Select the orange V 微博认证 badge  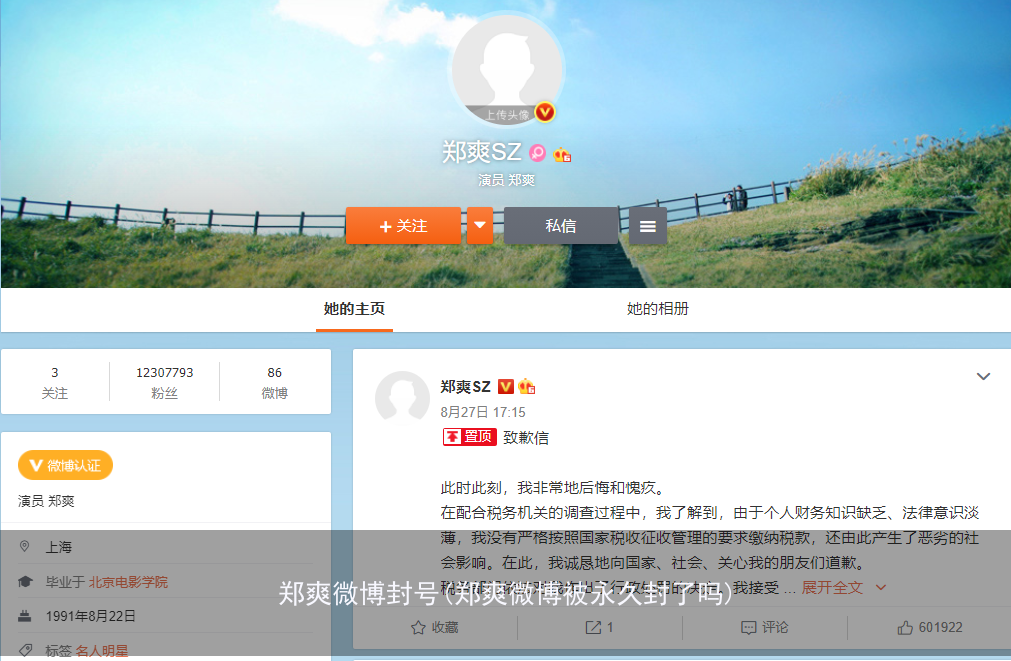click(66, 465)
